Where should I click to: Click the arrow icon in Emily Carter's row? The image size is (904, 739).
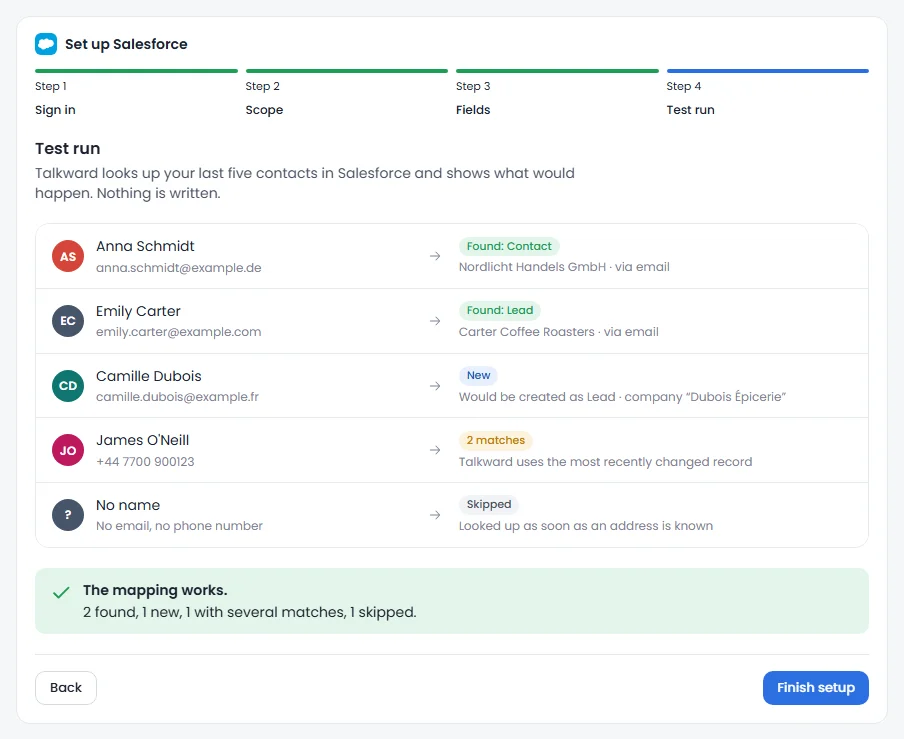tap(435, 321)
